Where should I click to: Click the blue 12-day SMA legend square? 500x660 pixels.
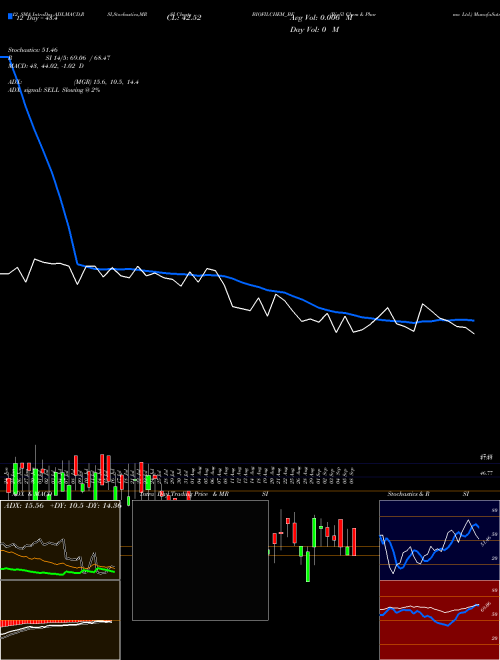pos(10,17)
